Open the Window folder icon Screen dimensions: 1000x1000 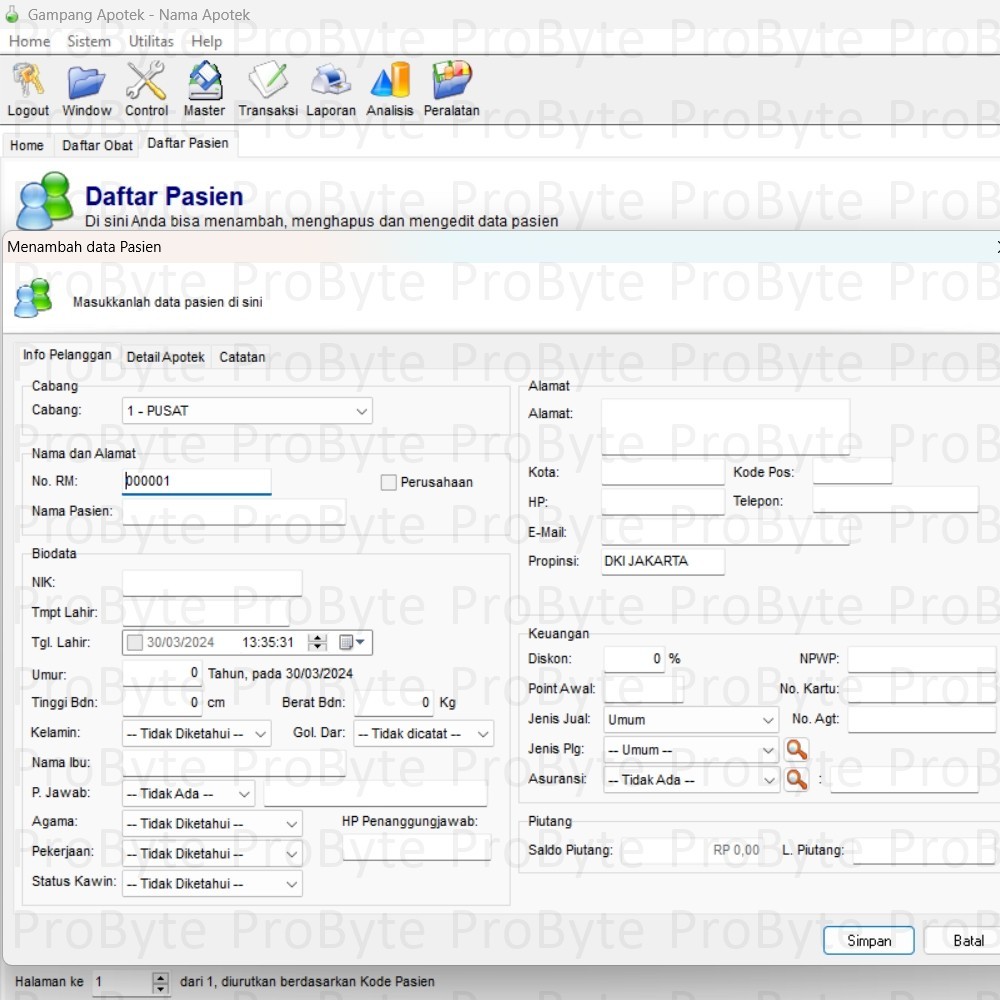87,82
